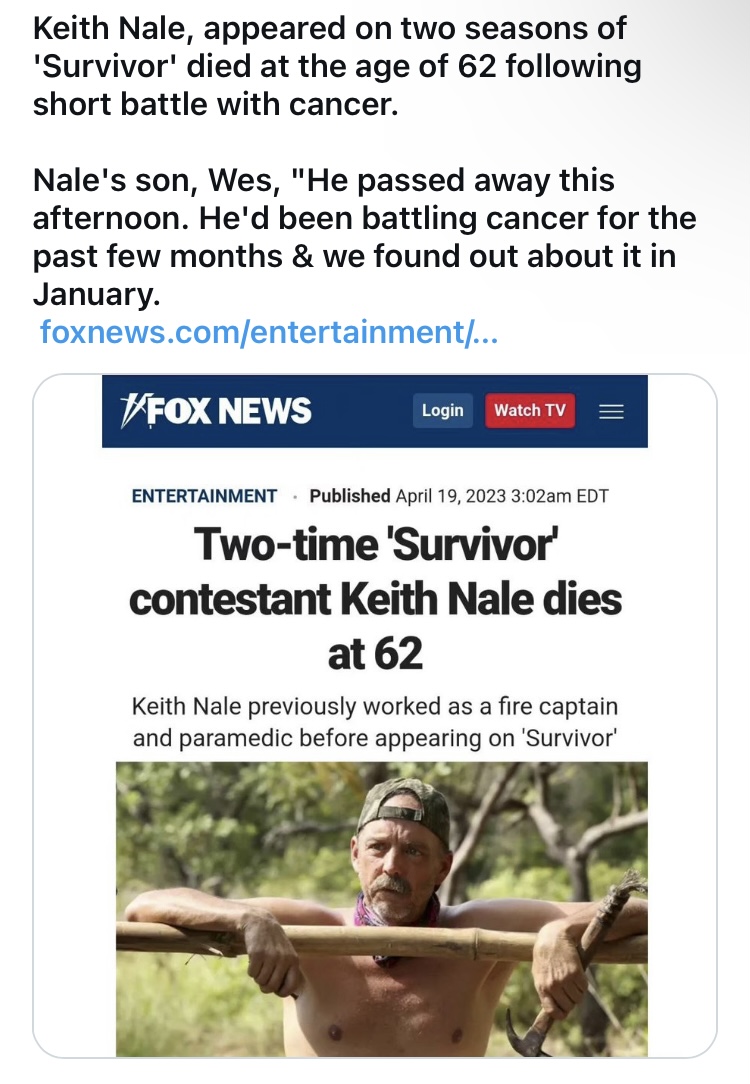Open the foxnews.com/entertainment link
Screen dimensions: 750x1084
tap(268, 331)
